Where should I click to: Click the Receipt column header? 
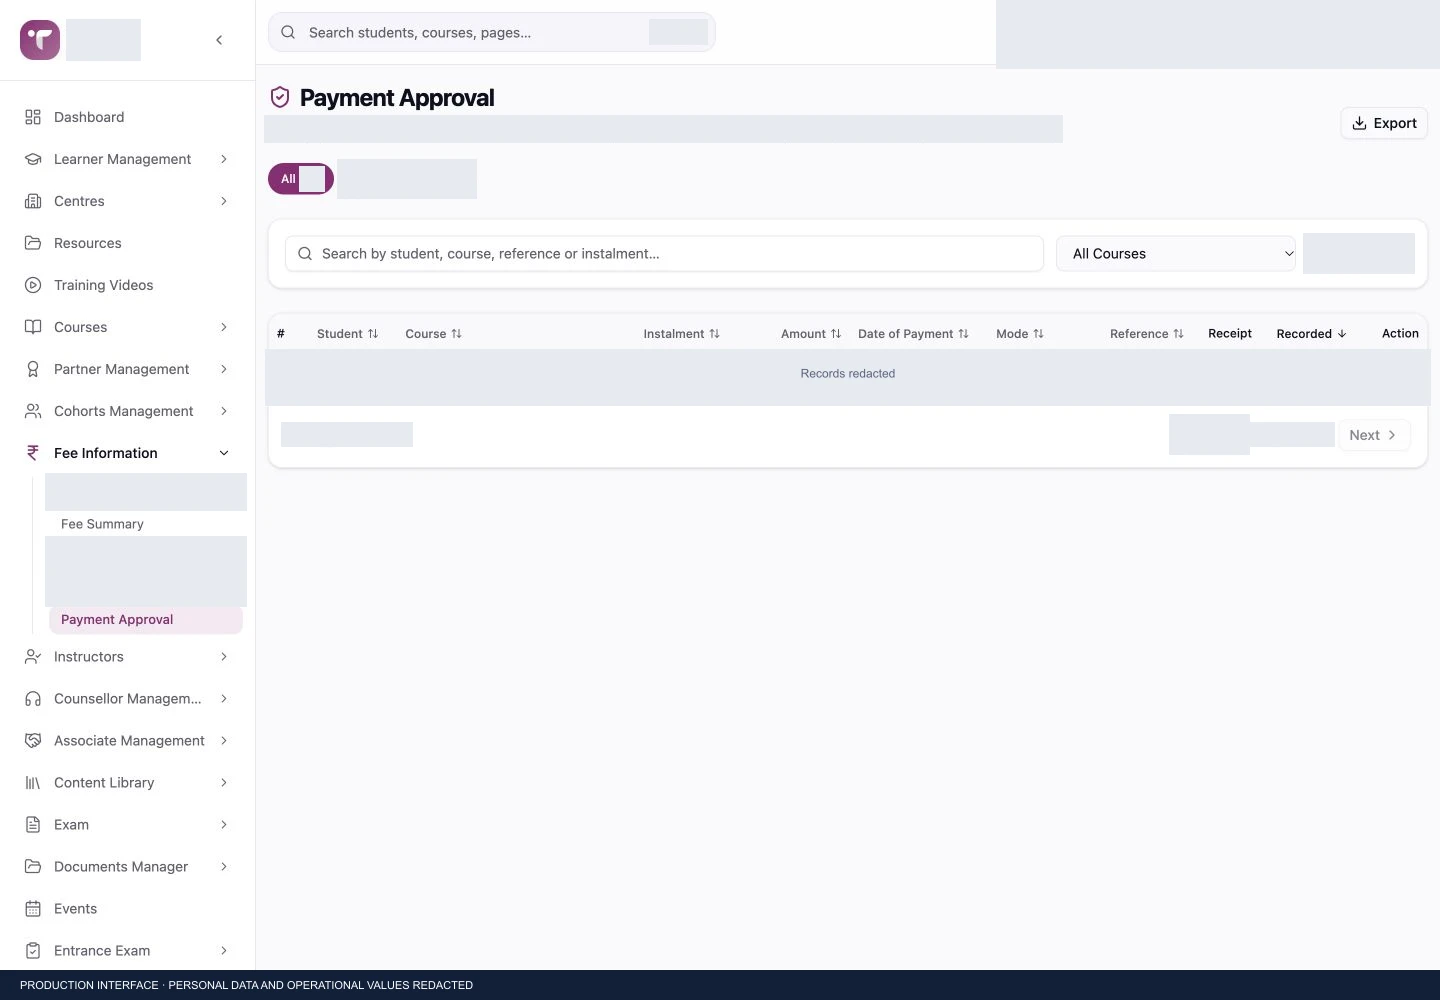point(1230,334)
